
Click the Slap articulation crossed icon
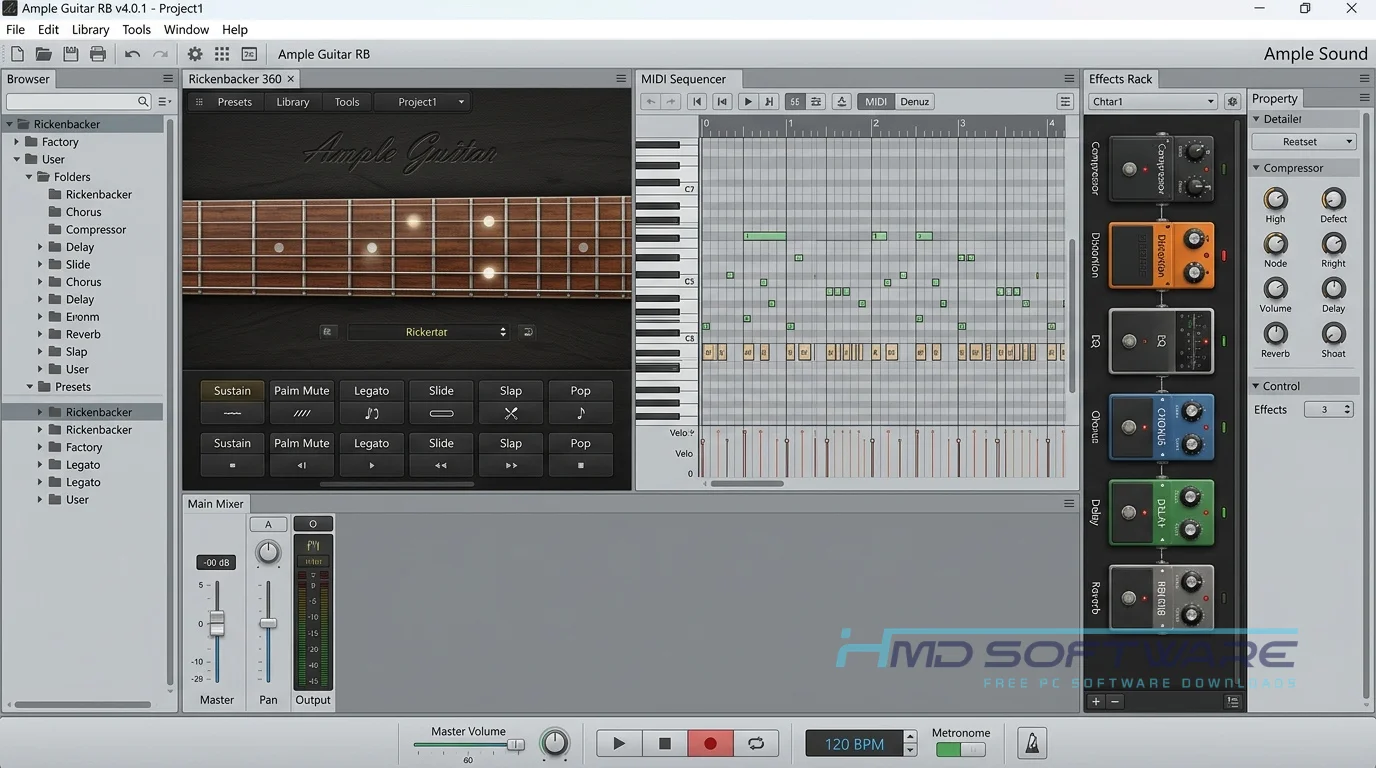[x=511, y=413]
